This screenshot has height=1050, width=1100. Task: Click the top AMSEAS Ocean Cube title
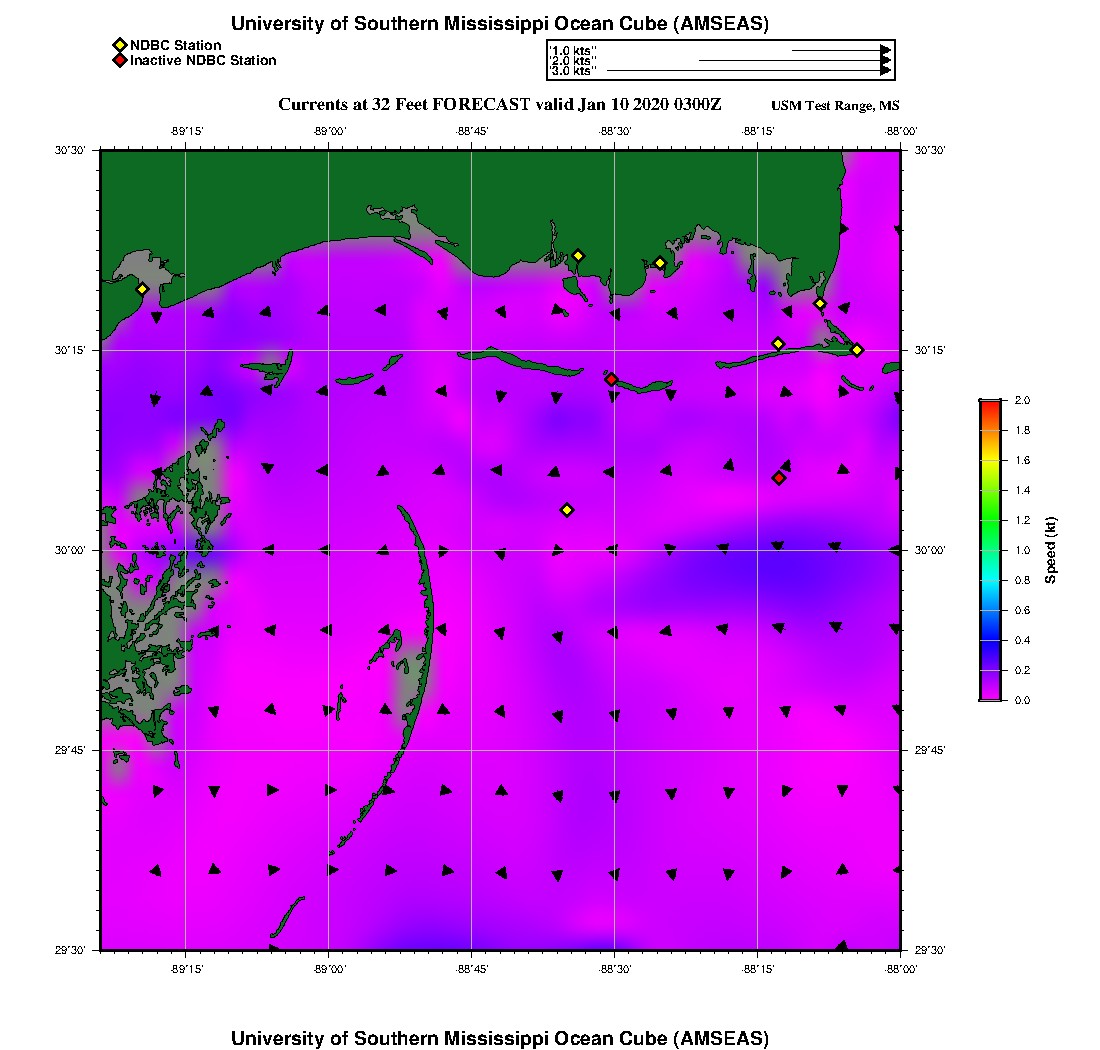pos(500,24)
